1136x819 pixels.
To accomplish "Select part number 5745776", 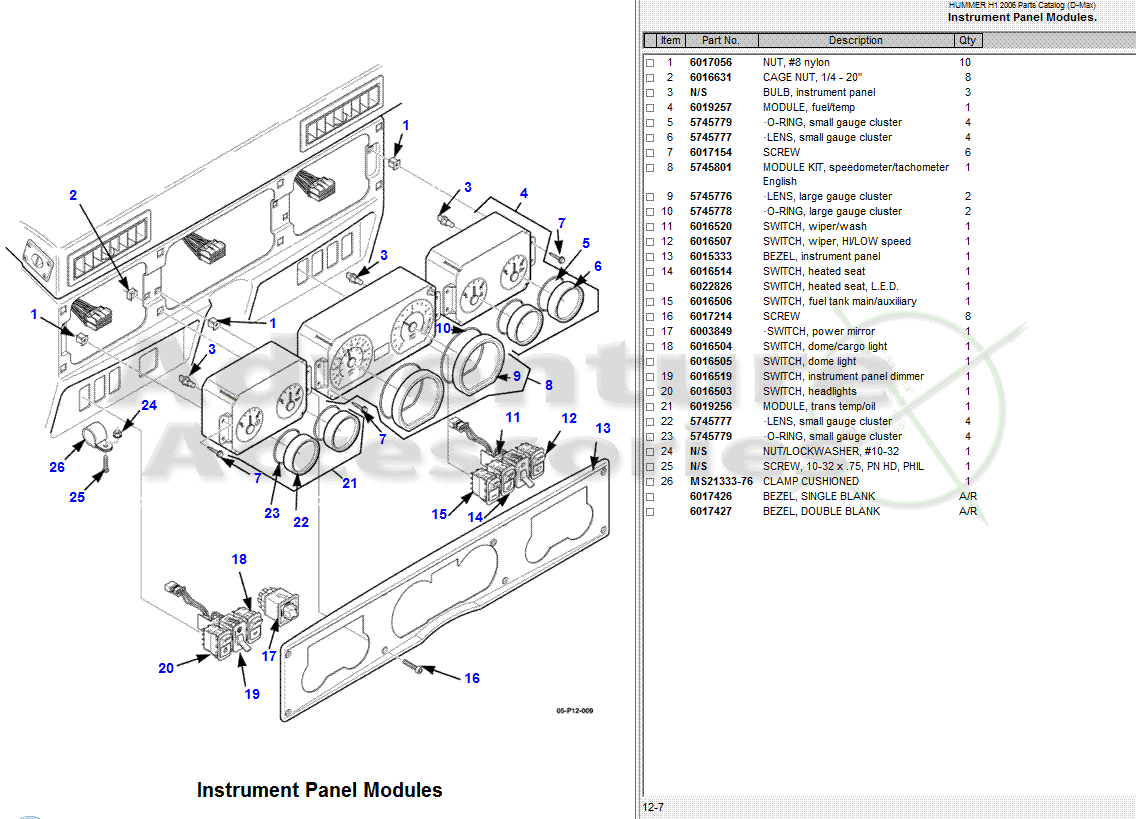I will tap(711, 196).
